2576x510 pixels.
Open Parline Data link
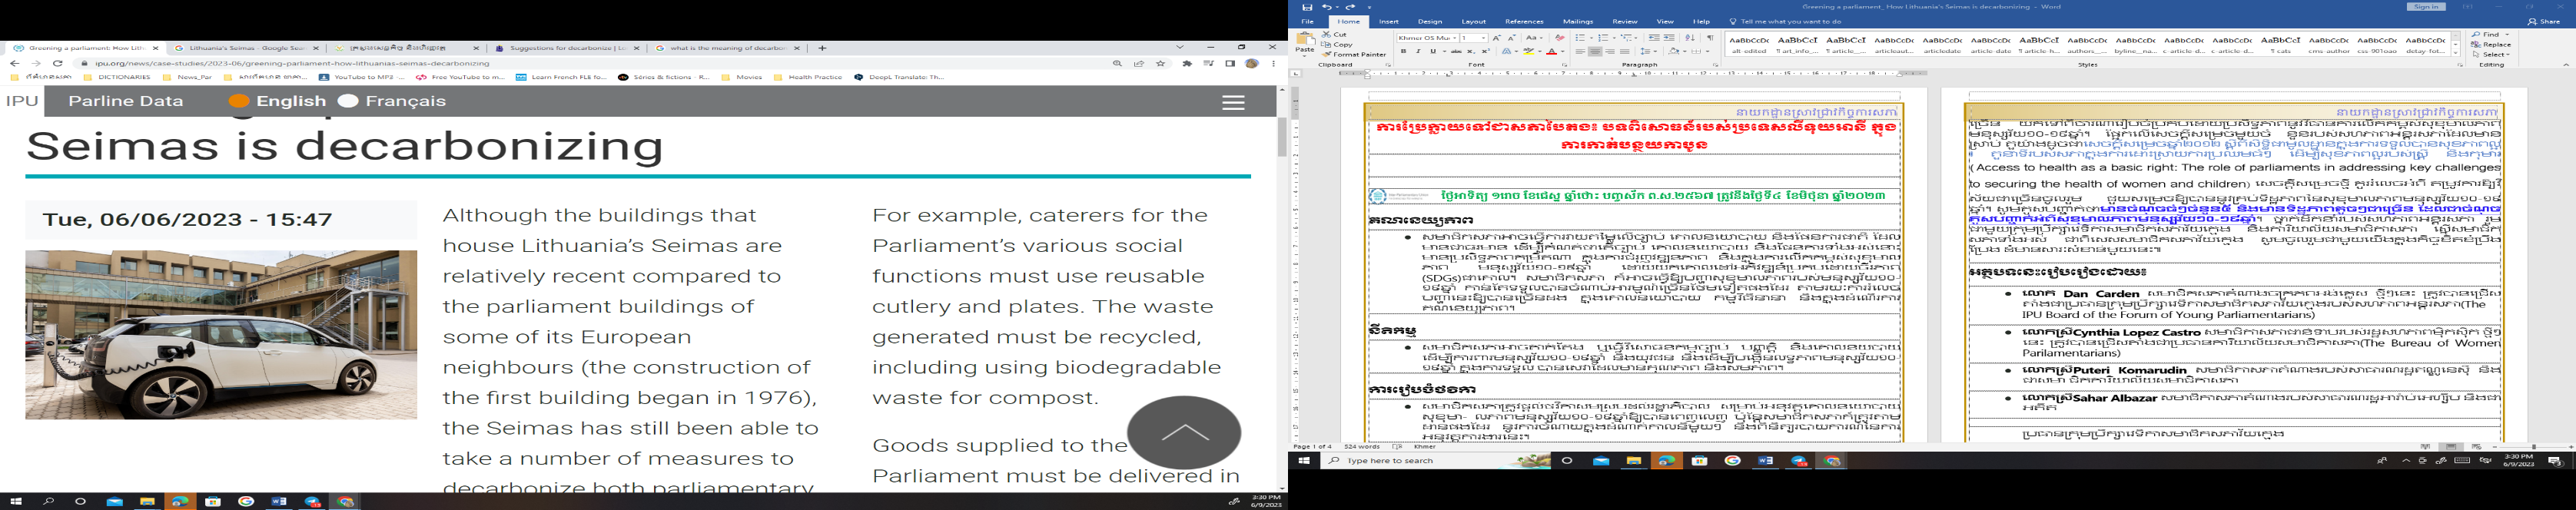pyautogui.click(x=126, y=101)
